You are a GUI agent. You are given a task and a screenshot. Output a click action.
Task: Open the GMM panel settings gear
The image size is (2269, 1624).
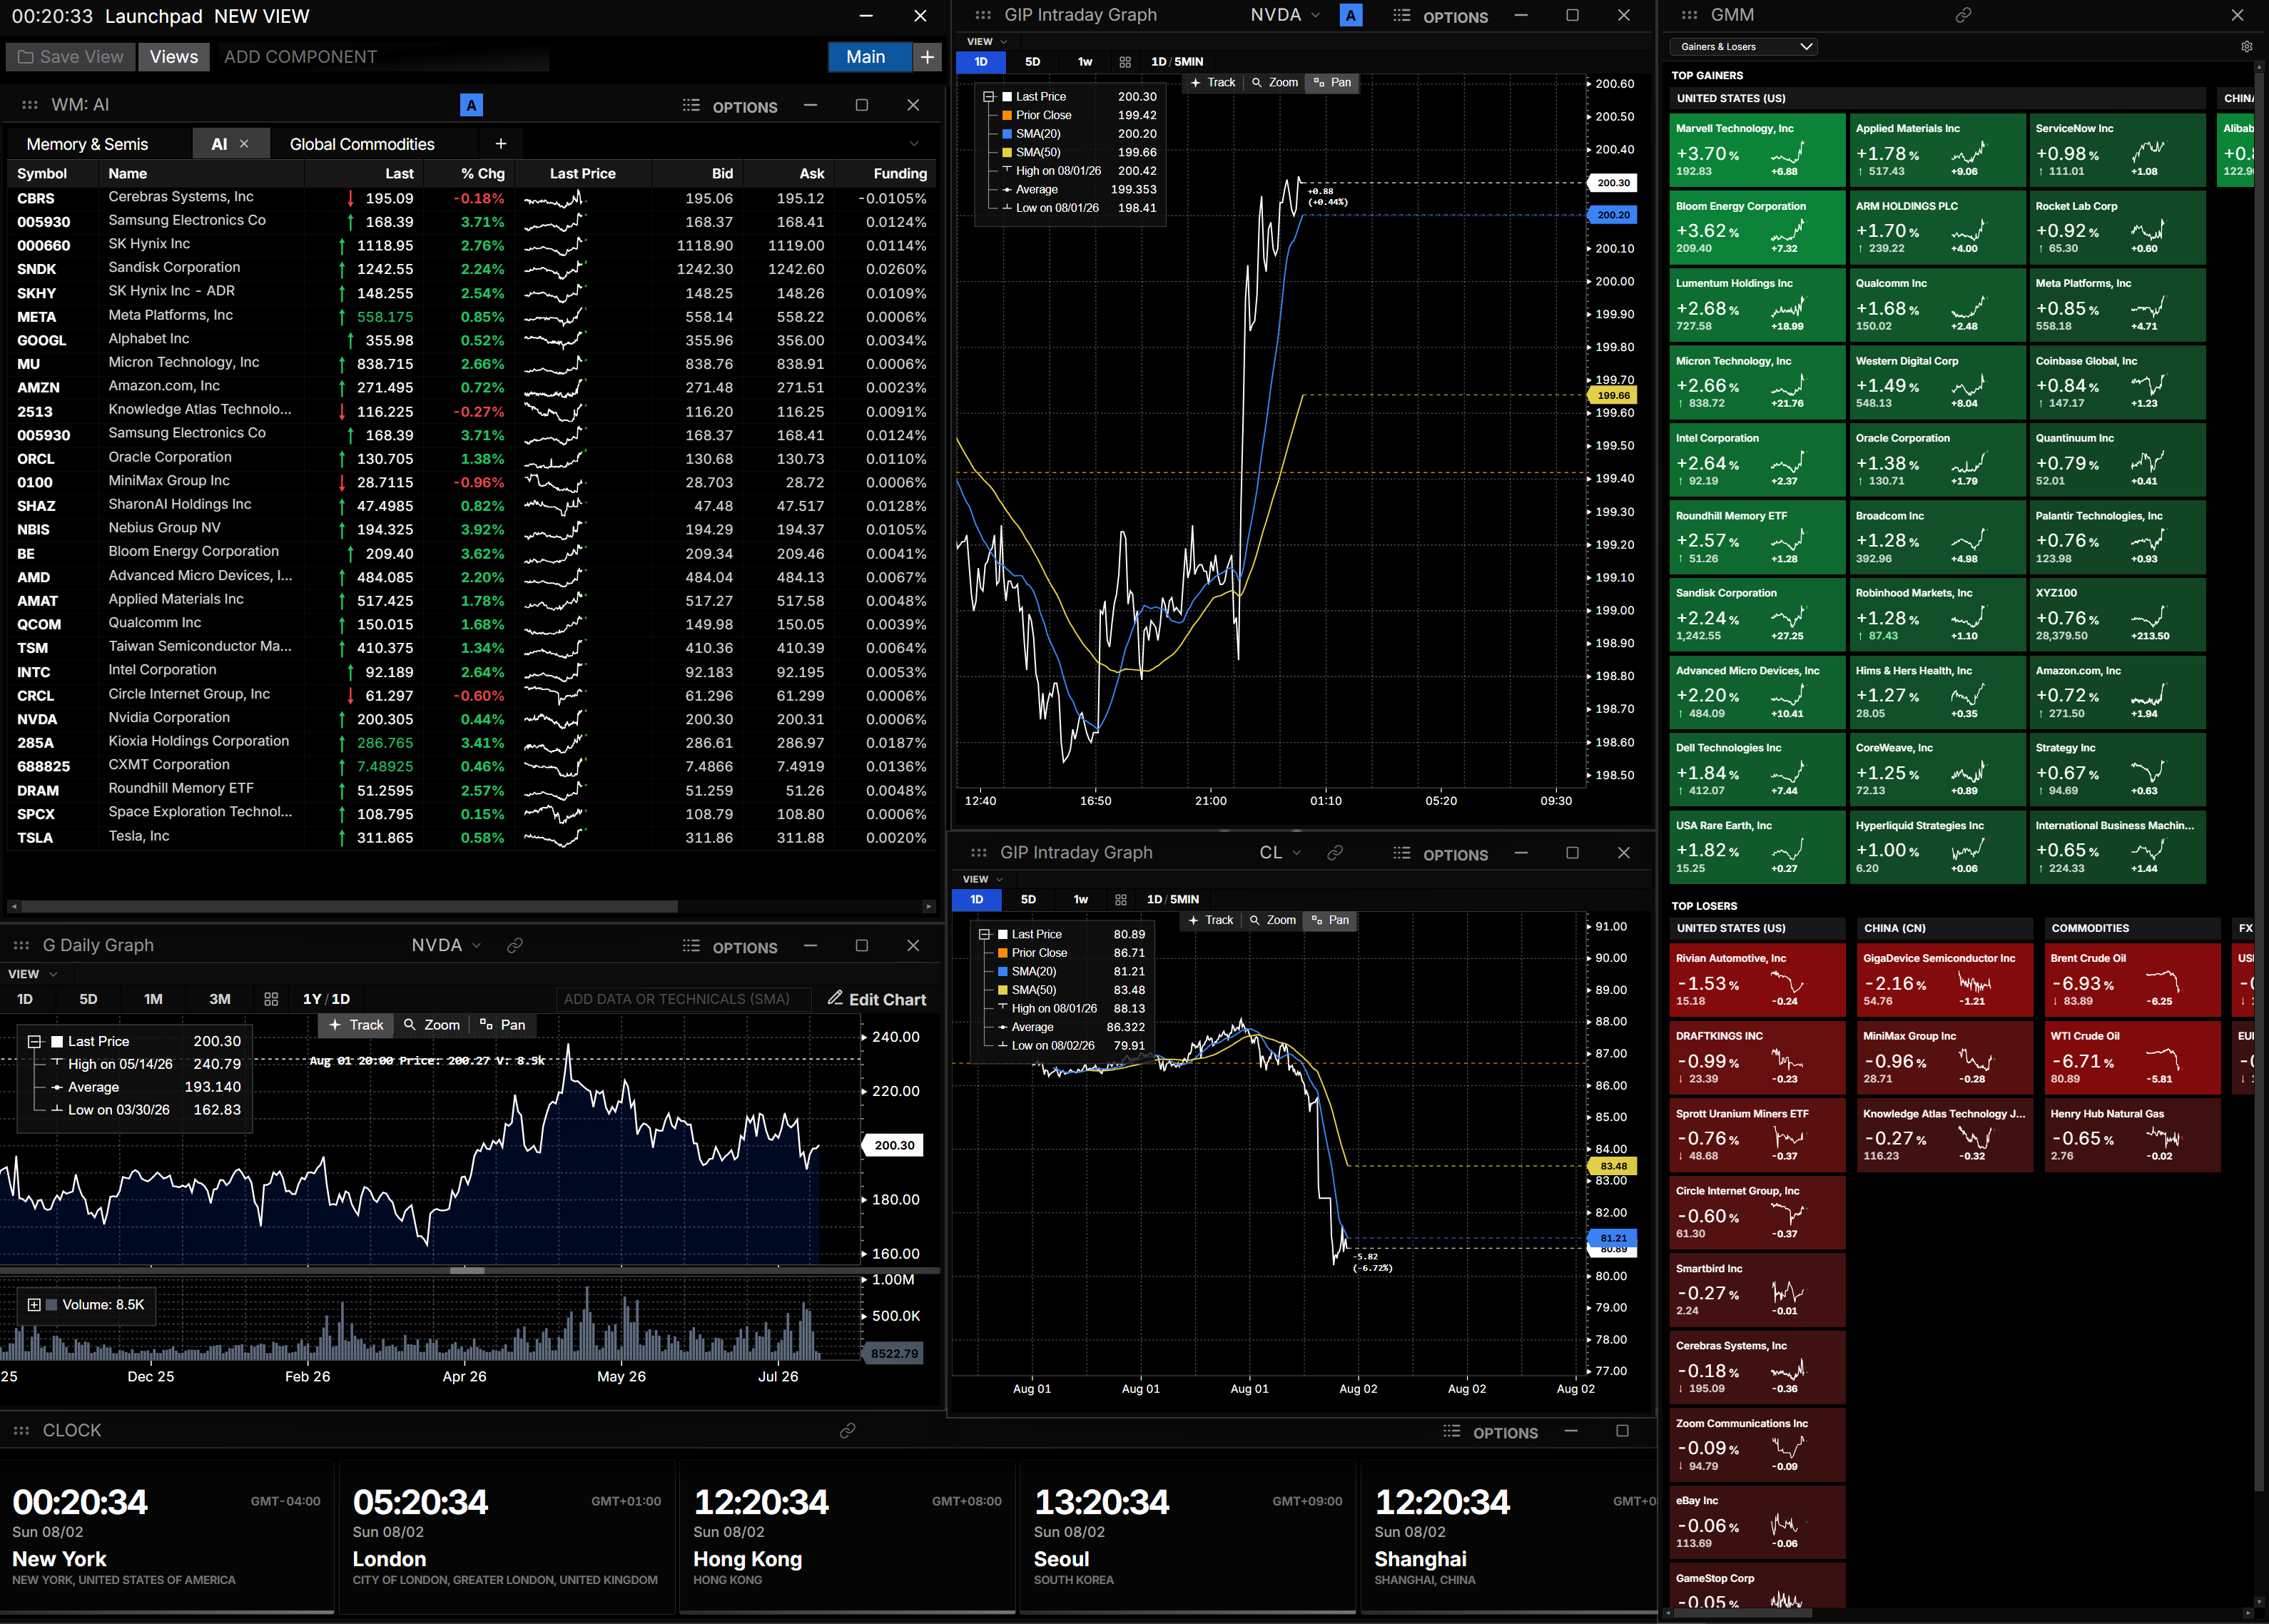(2246, 46)
